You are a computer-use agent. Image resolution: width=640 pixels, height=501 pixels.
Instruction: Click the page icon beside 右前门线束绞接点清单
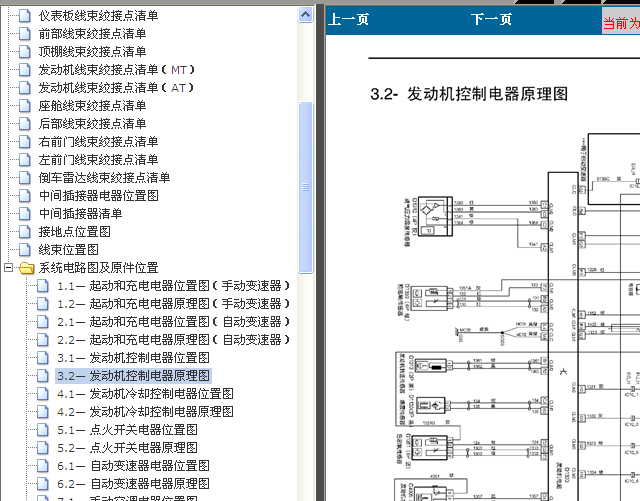[x=24, y=142]
